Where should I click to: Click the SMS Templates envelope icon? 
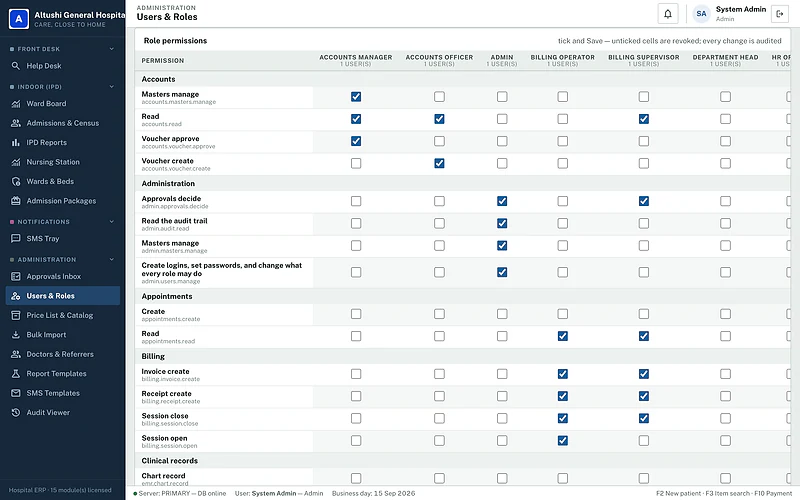point(16,393)
